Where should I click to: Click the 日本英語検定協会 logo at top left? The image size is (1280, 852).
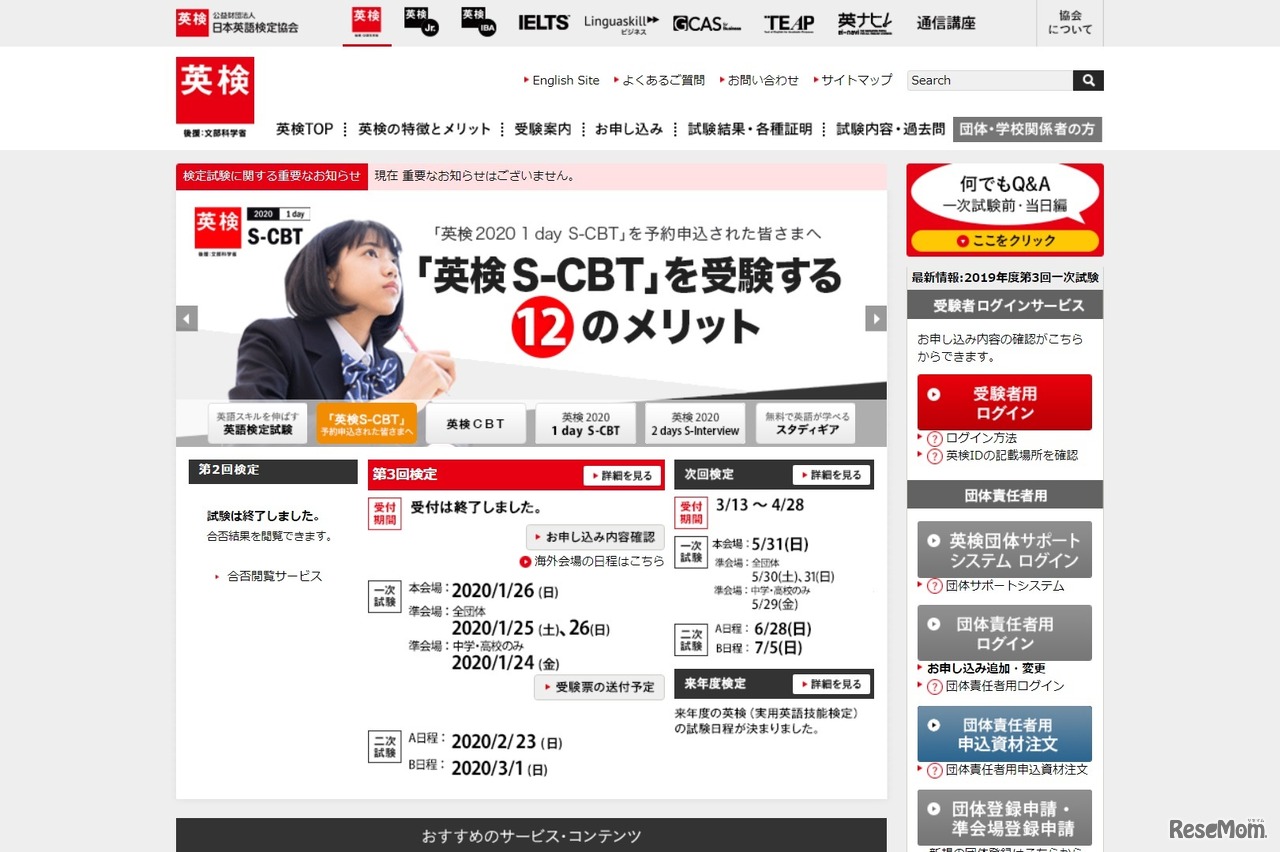pyautogui.click(x=237, y=22)
